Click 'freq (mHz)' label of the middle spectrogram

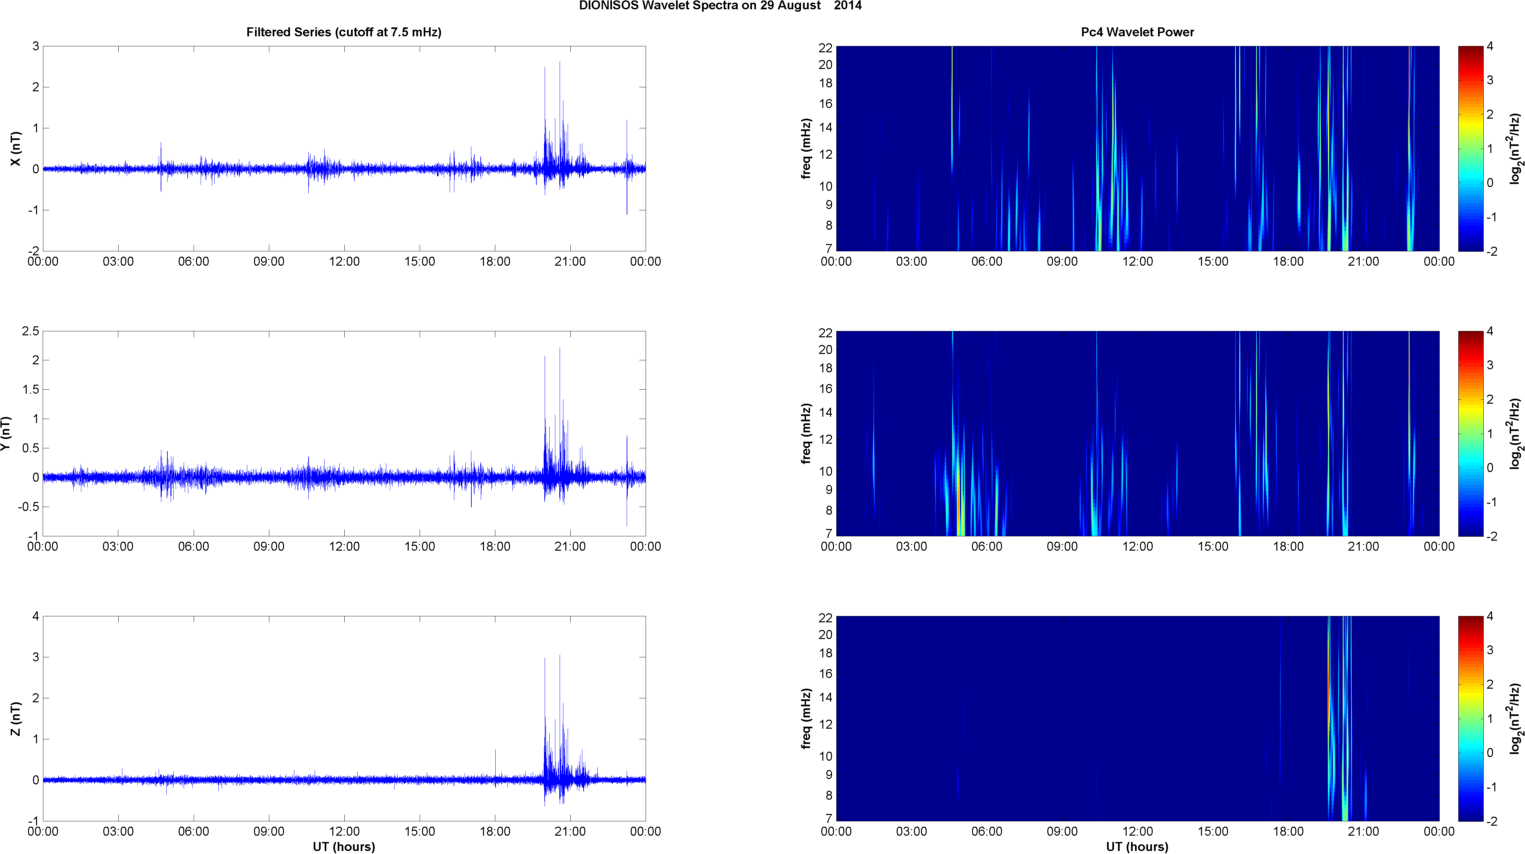(x=806, y=433)
